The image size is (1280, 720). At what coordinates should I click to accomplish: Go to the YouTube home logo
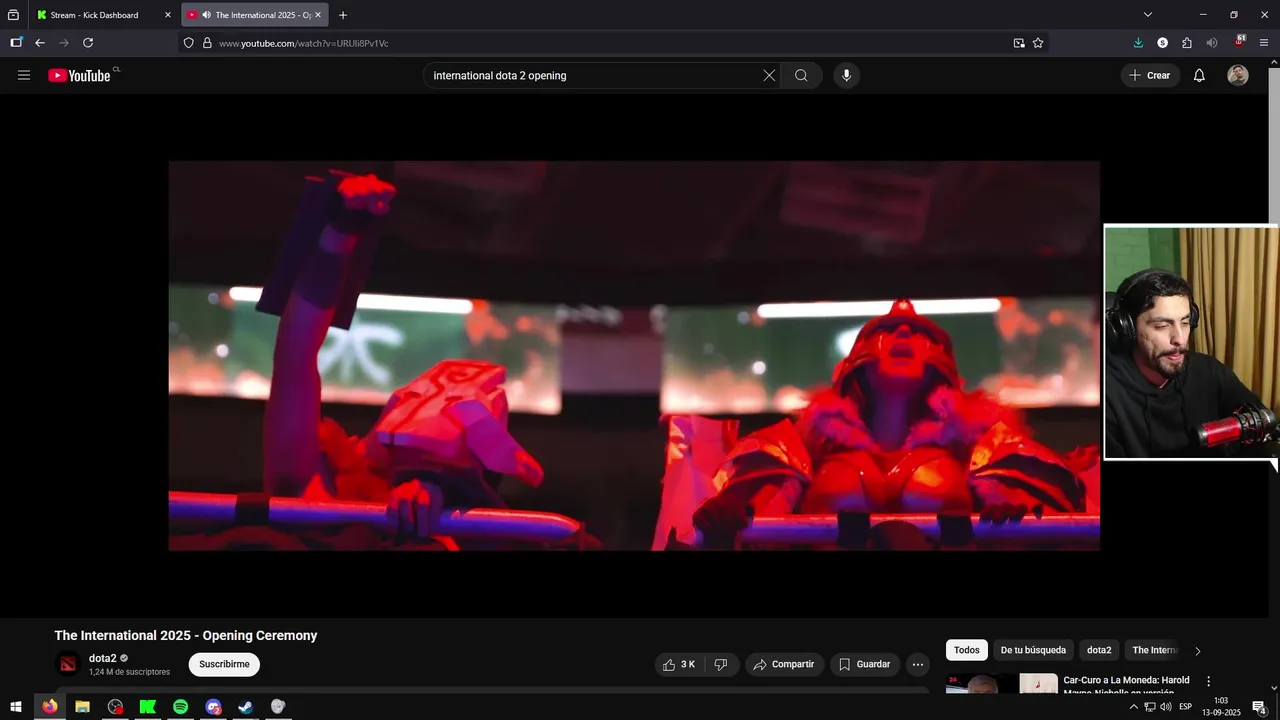(x=80, y=75)
